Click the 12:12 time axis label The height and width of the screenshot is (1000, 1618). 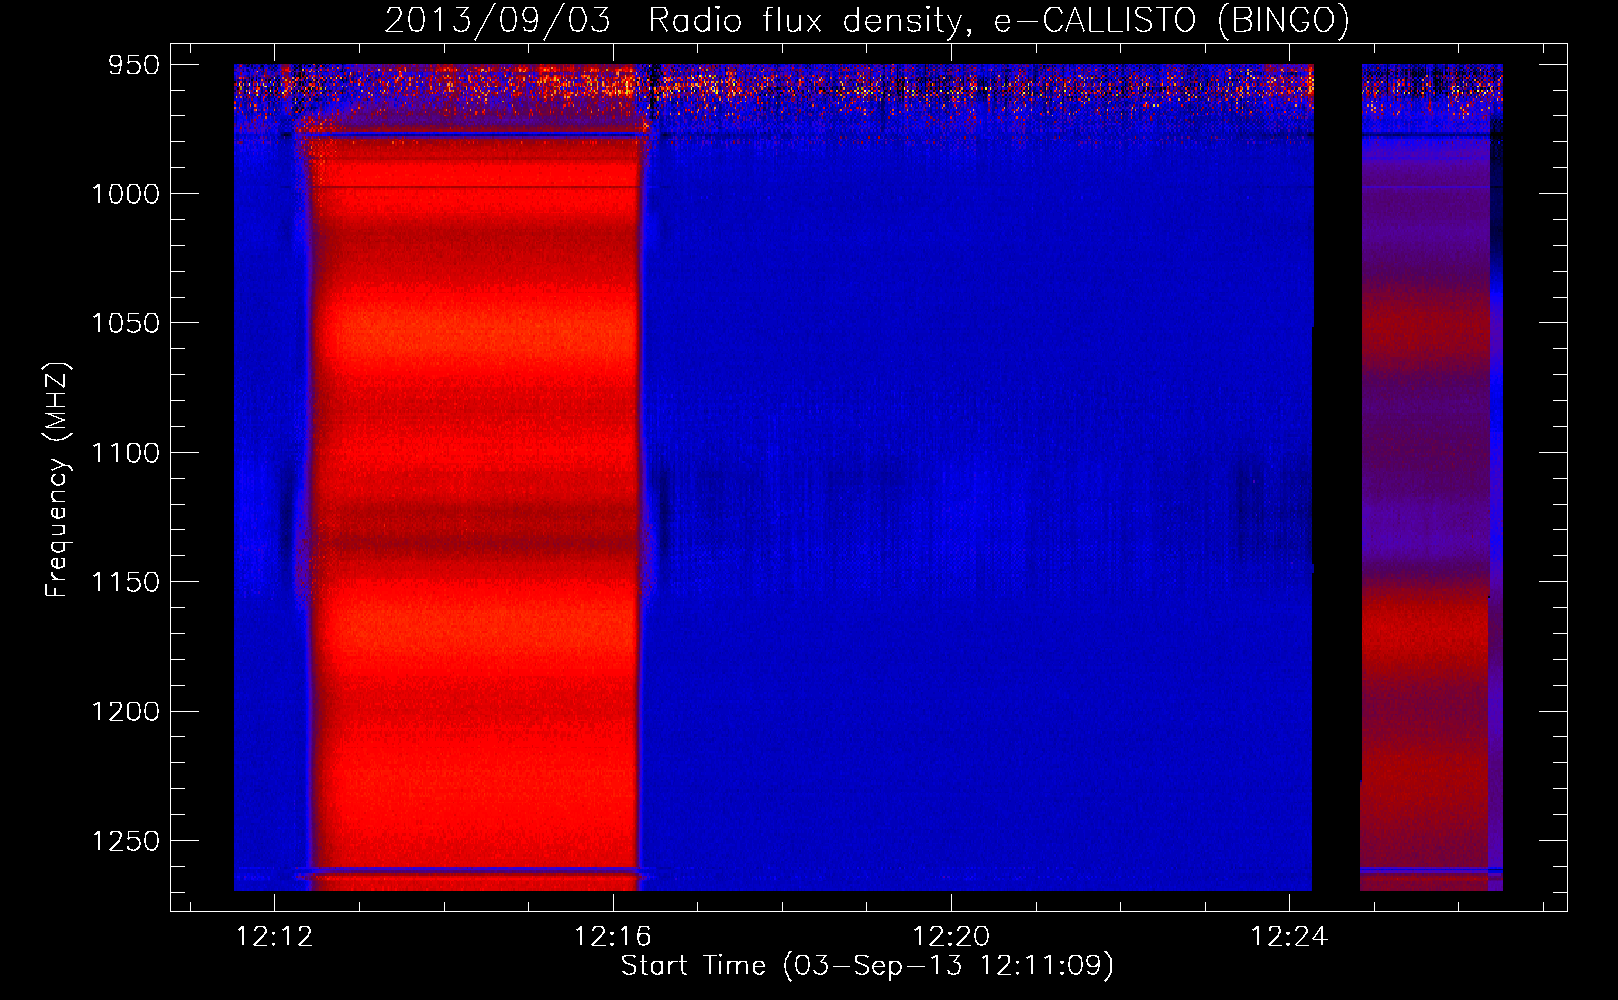pos(274,936)
